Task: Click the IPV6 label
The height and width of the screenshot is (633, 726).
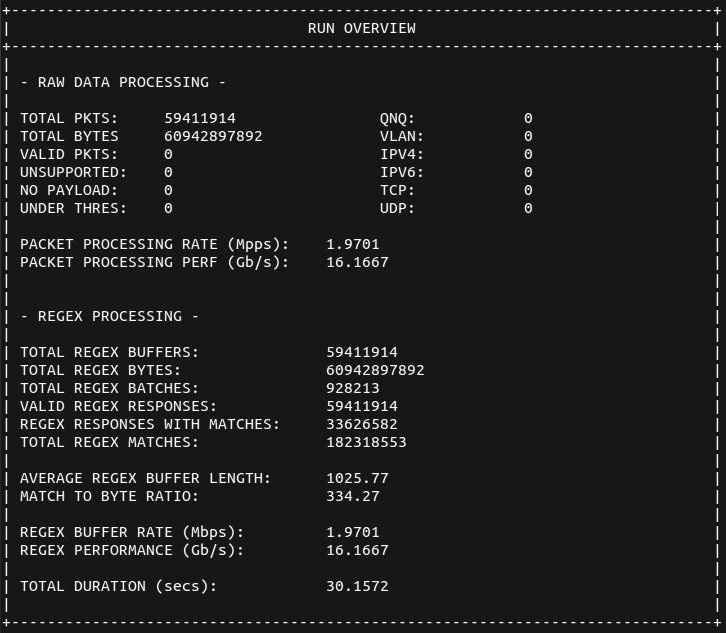Action: tap(401, 172)
